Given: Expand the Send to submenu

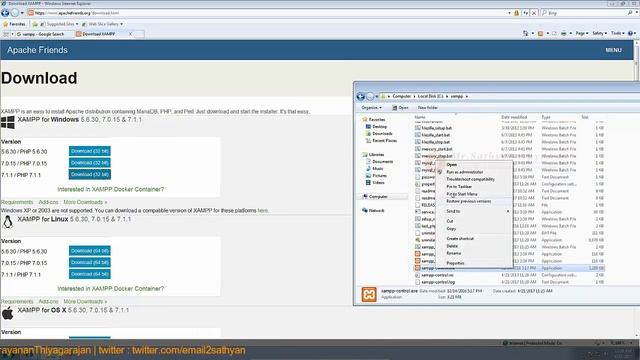Looking at the screenshot, I should click(475, 211).
